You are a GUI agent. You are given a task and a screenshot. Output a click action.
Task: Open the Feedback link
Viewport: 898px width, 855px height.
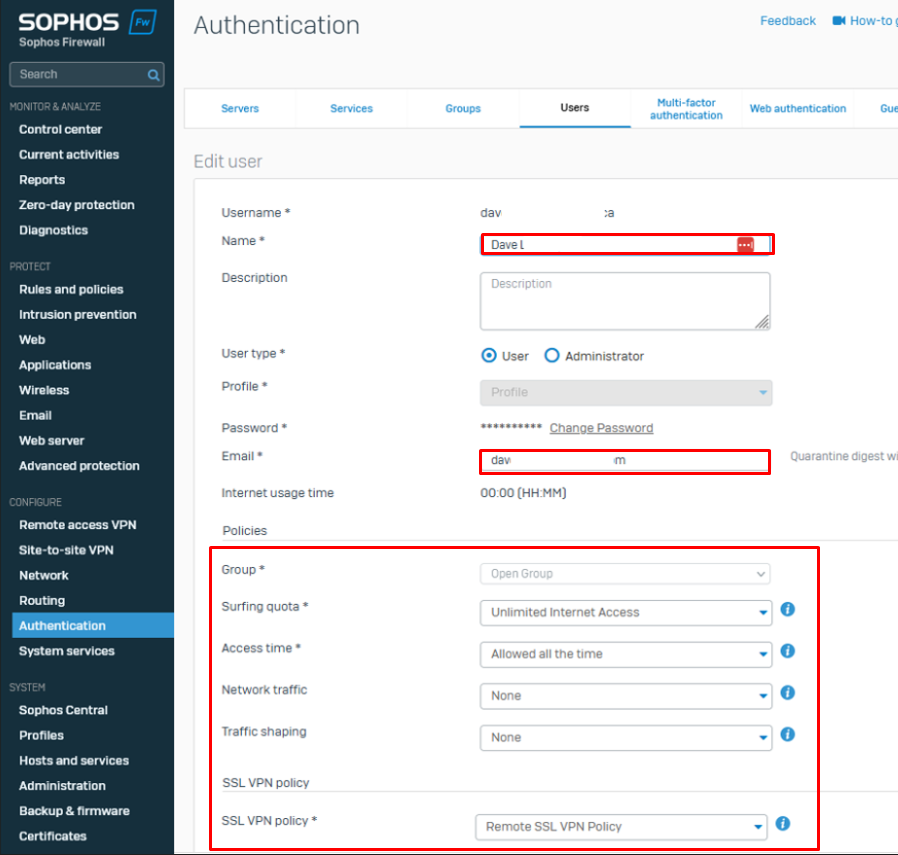point(788,21)
